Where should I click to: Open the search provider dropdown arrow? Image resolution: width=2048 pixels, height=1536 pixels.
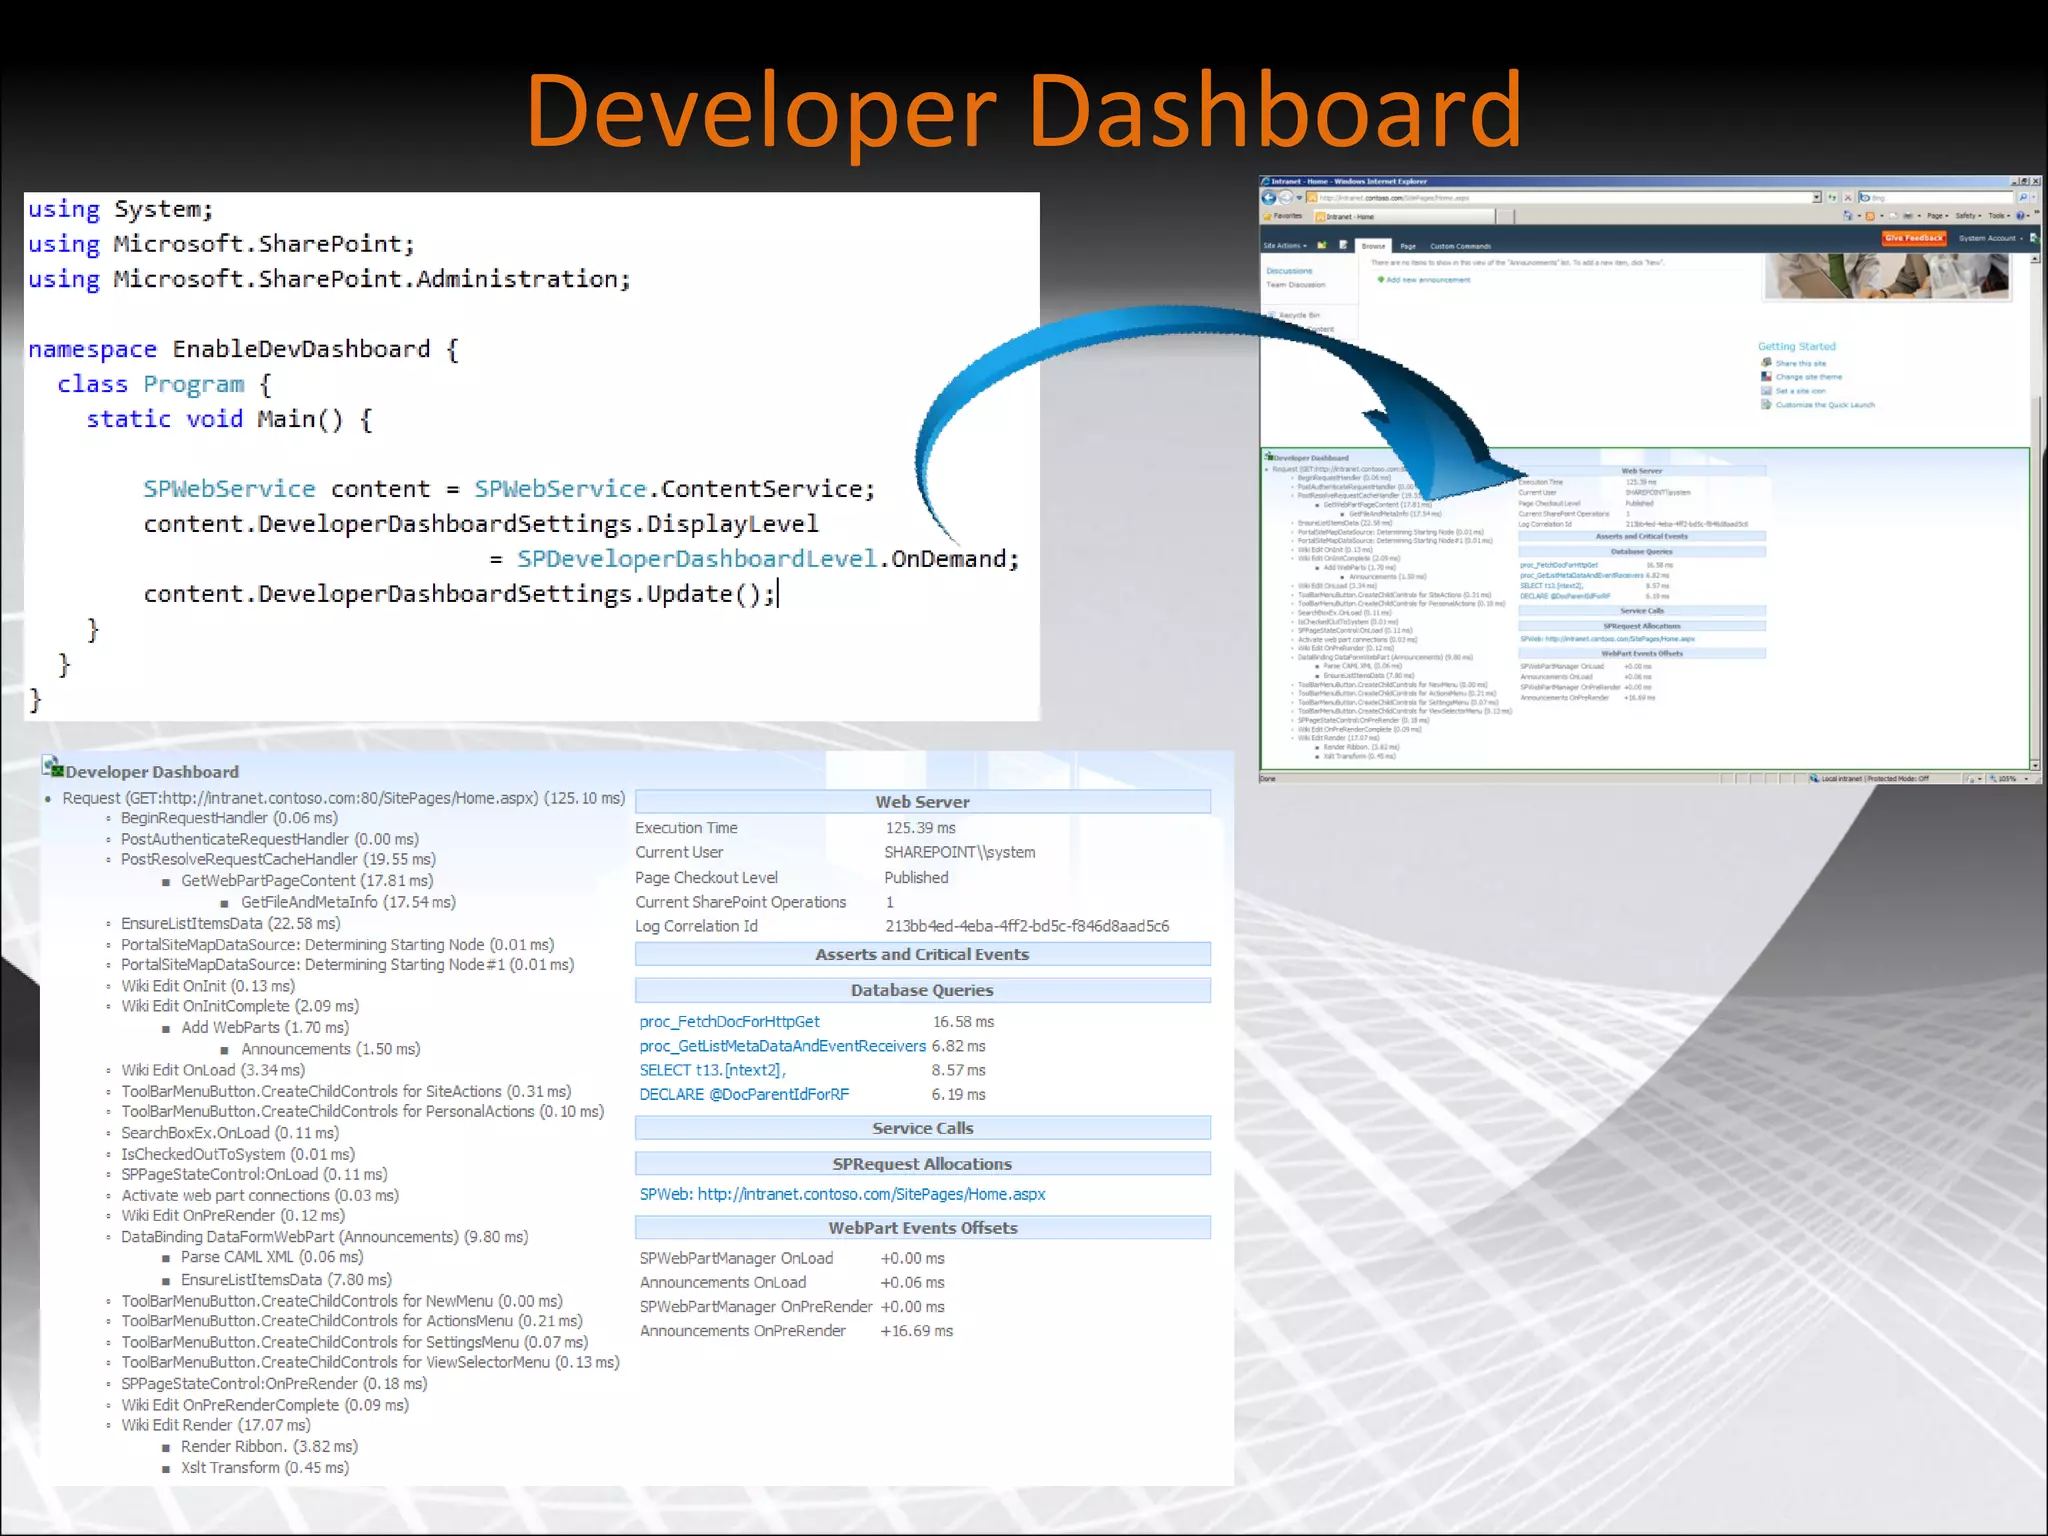point(2034,197)
